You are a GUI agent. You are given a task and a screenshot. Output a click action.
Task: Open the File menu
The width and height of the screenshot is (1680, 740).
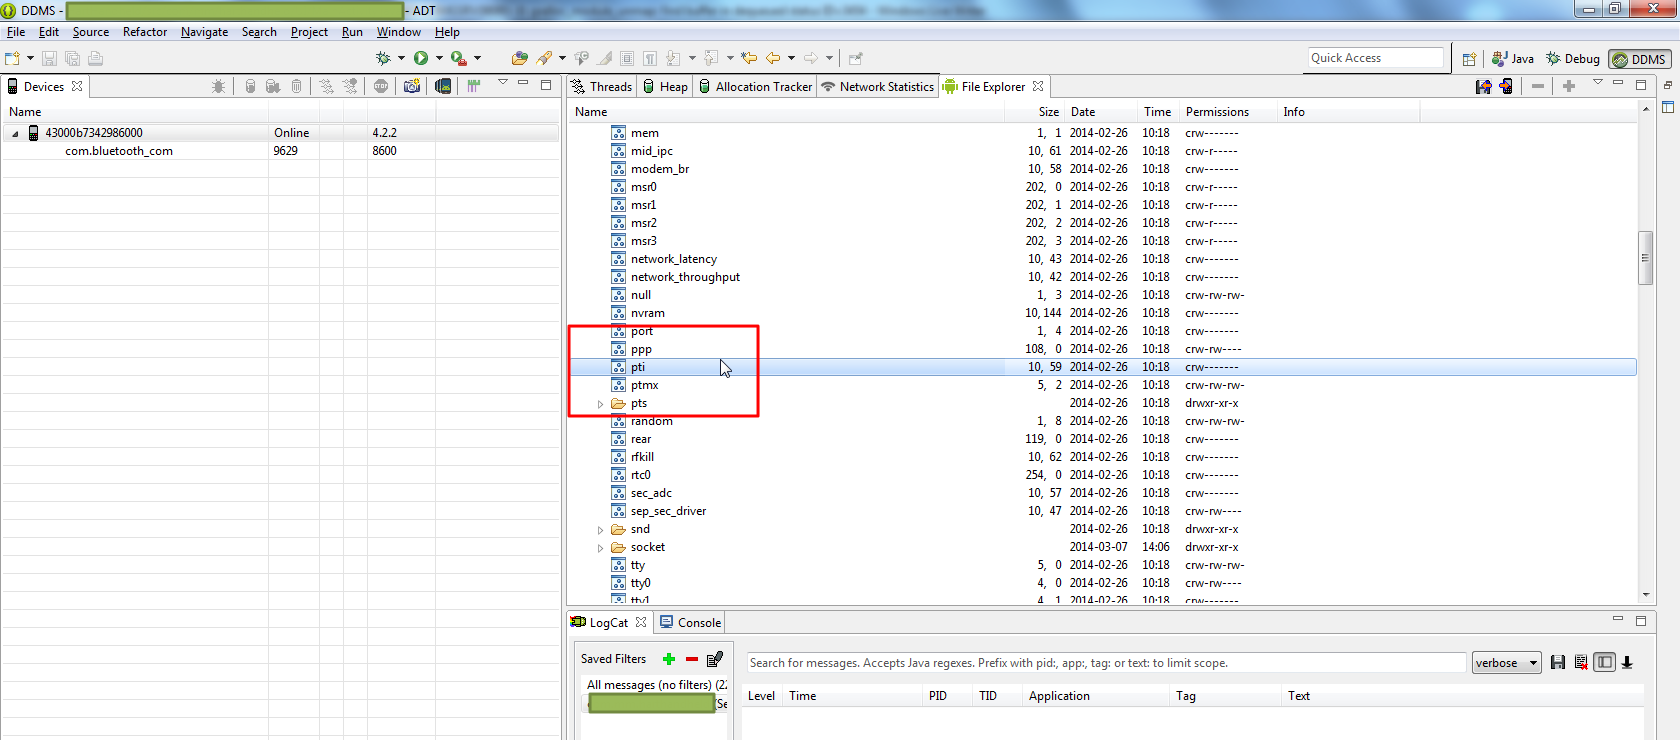tap(16, 32)
